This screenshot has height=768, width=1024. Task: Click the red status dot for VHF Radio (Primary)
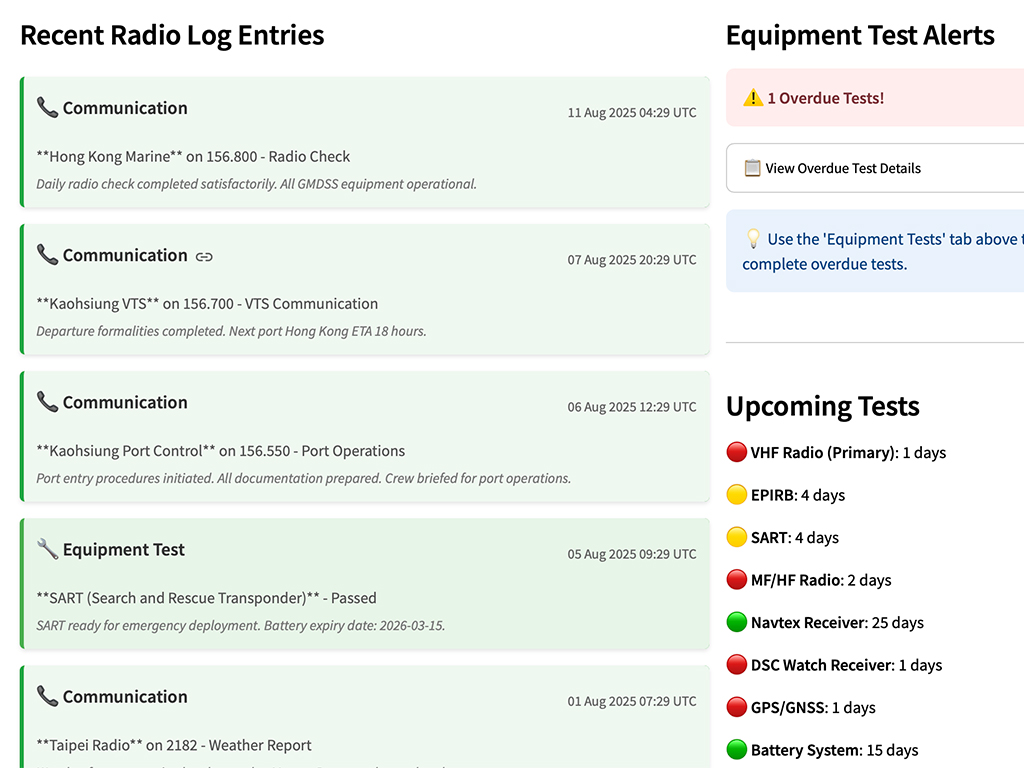[737, 452]
